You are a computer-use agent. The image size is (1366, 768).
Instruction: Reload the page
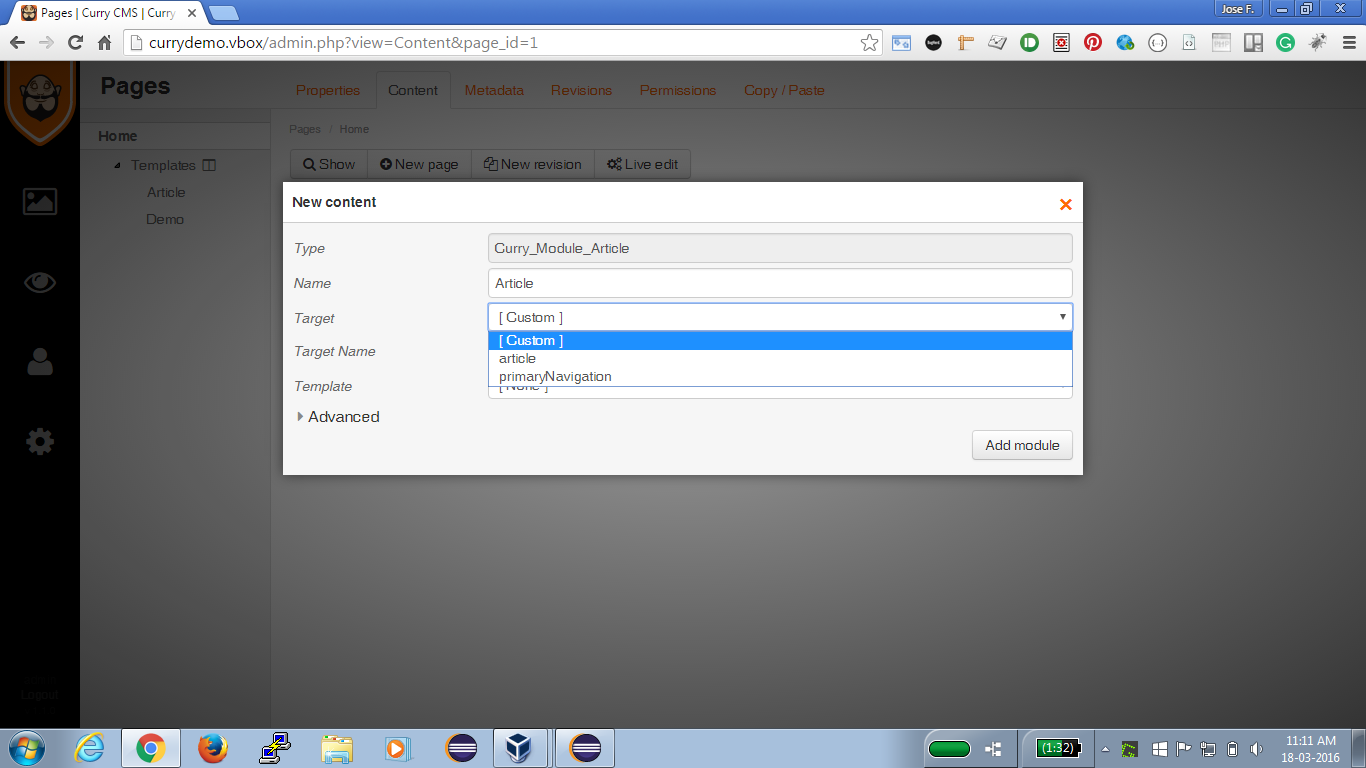coord(75,43)
